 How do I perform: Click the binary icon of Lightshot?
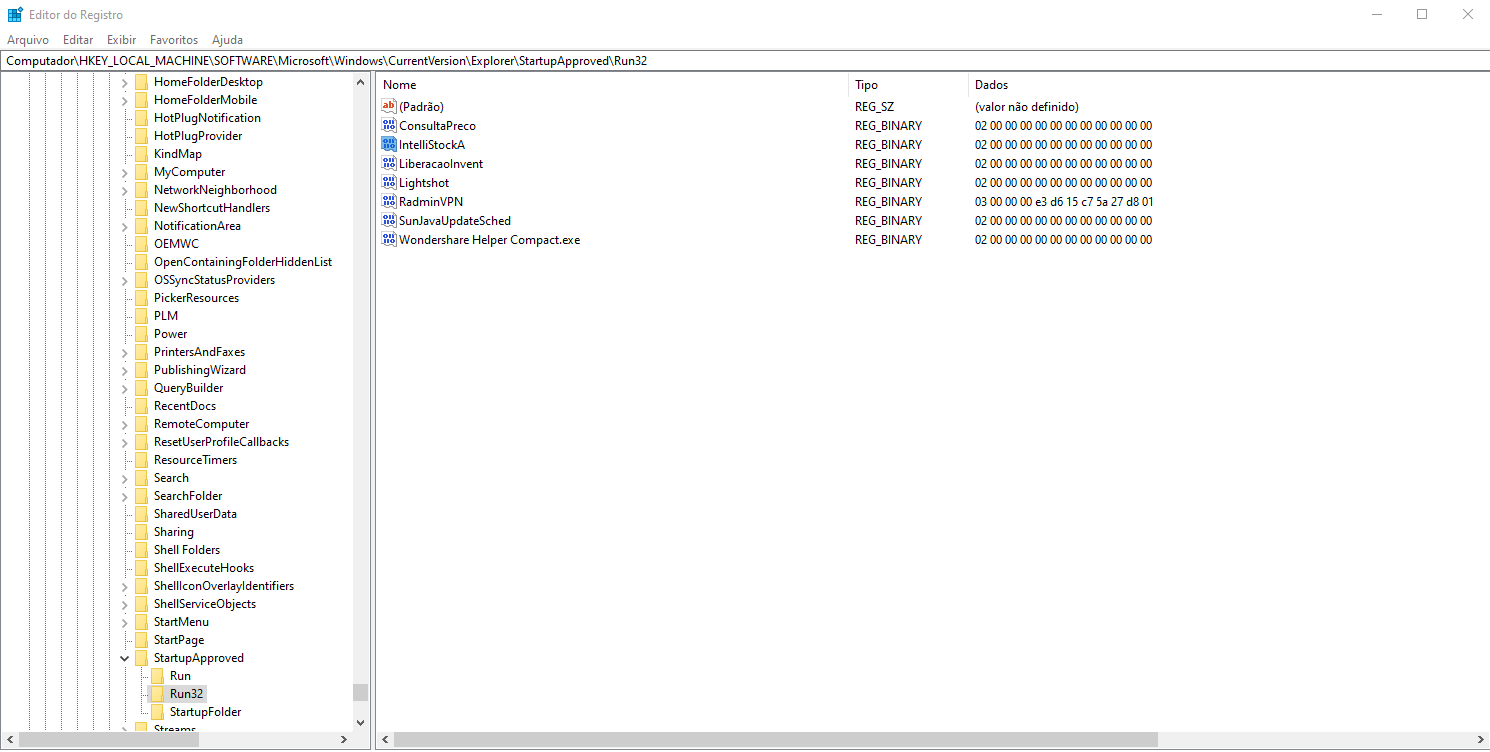[389, 183]
